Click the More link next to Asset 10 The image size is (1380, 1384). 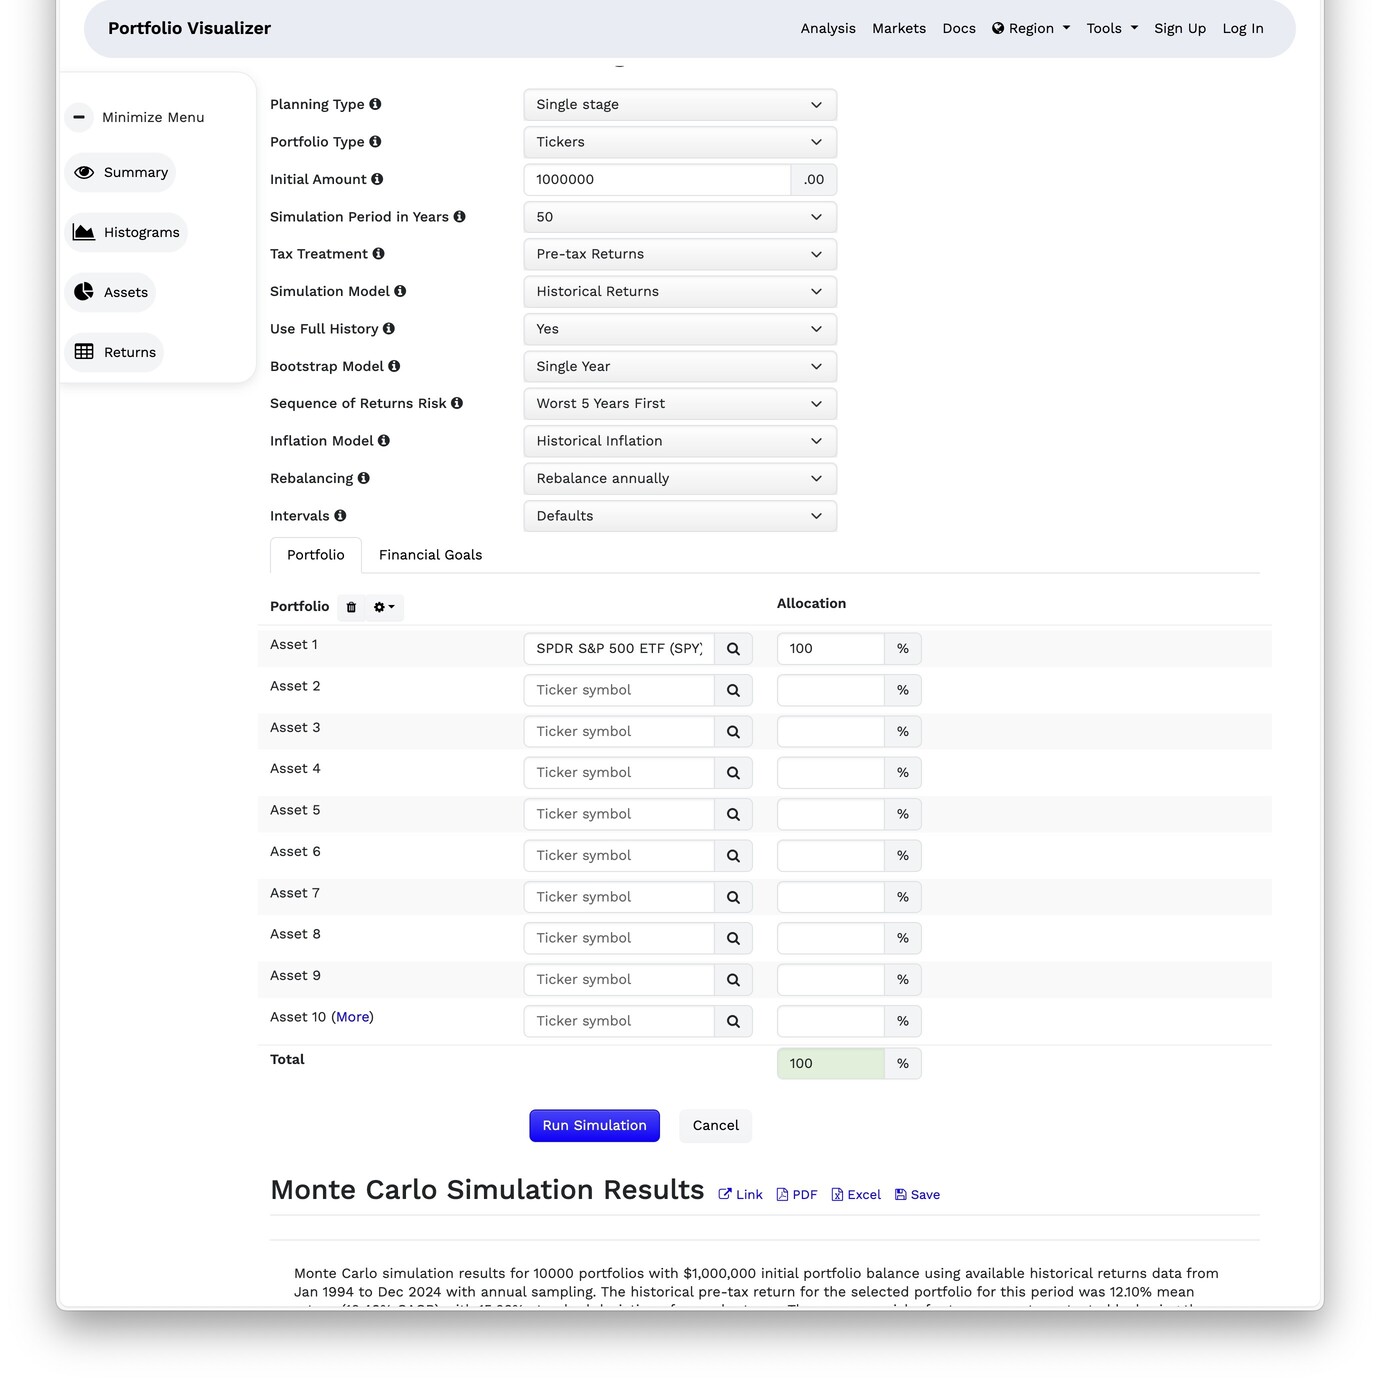[x=352, y=1017]
